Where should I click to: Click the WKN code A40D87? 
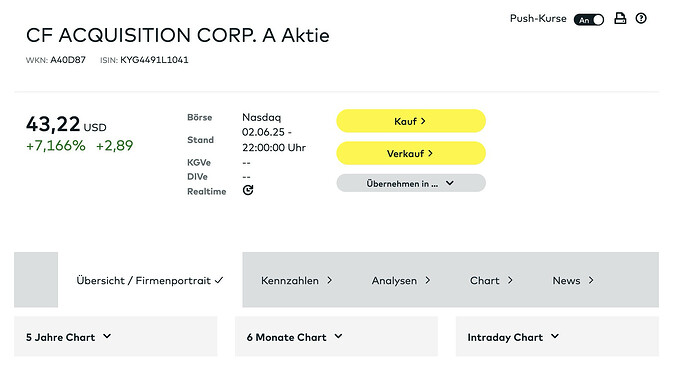(68, 60)
